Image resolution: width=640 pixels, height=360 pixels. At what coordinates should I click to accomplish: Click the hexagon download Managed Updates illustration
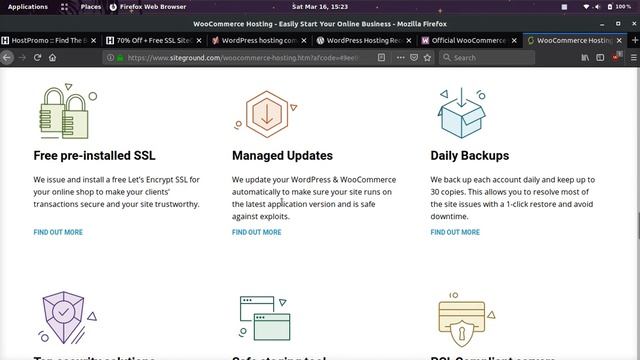[266, 114]
